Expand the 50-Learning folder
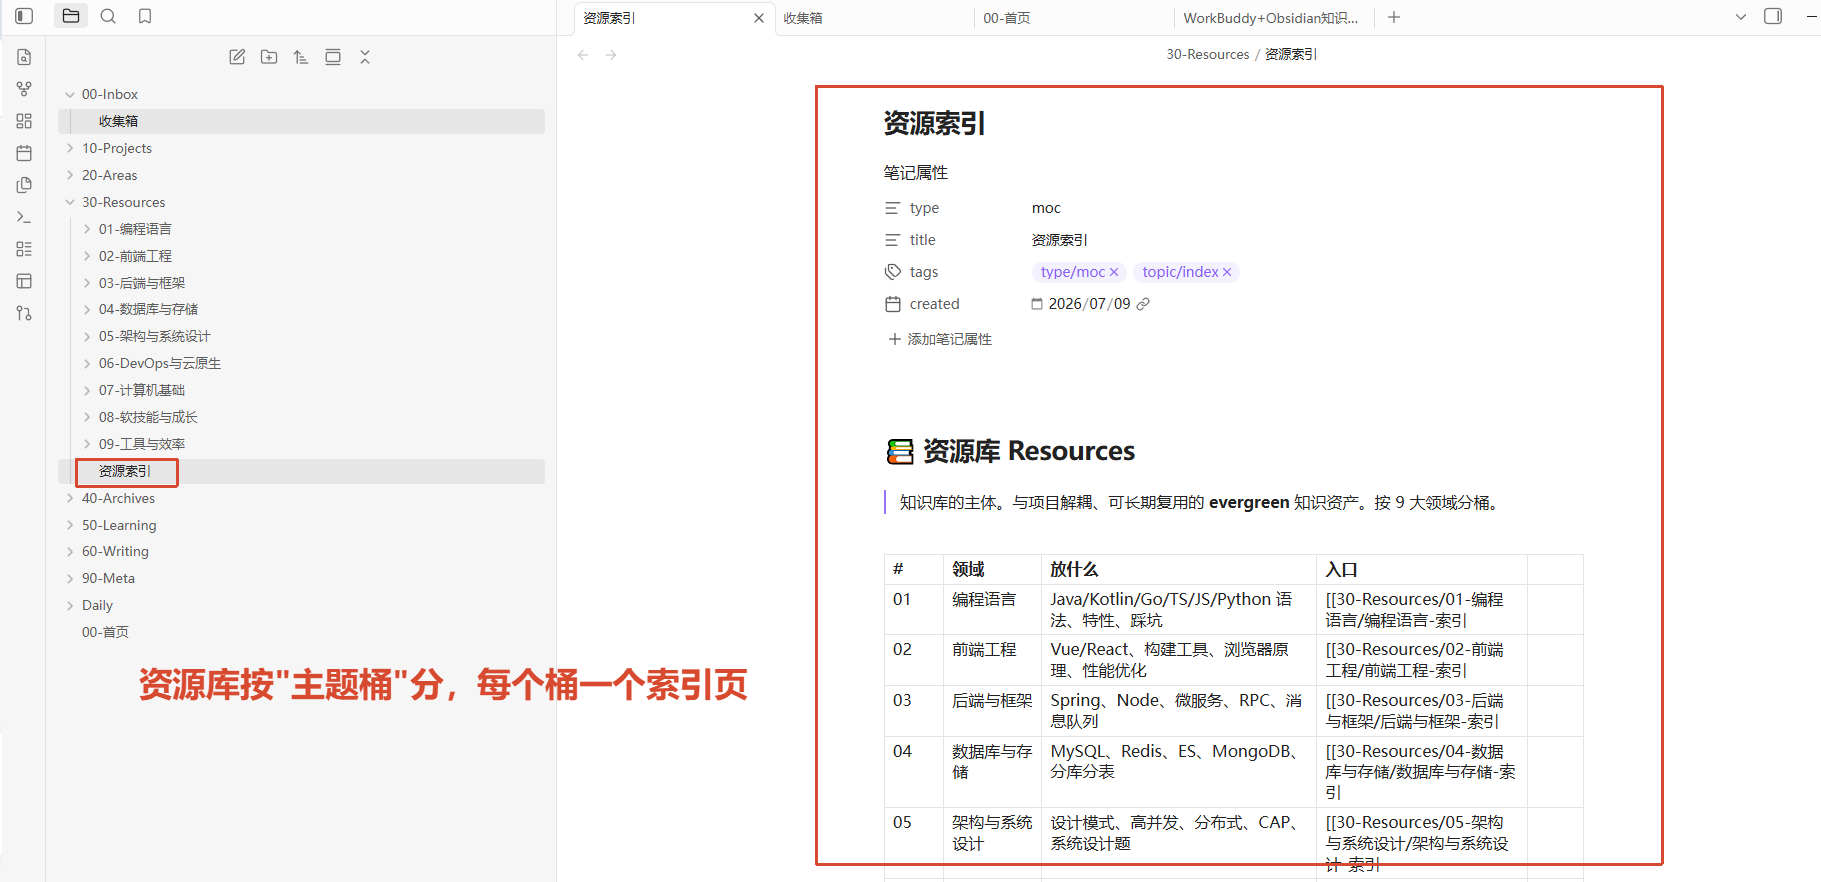1821x882 pixels. [x=70, y=525]
